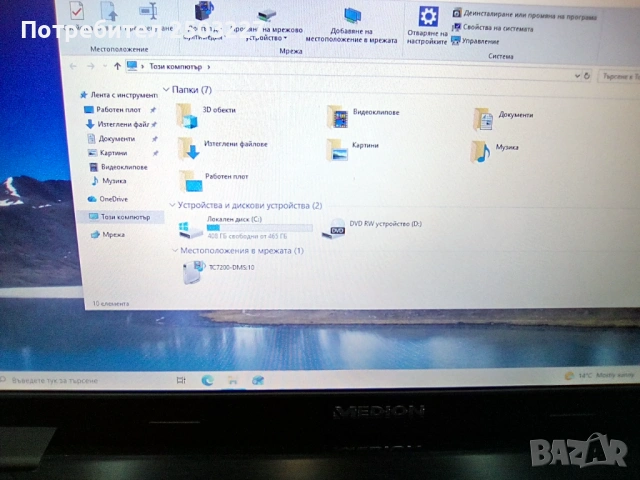The width and height of the screenshot is (640, 480).
Task: Open the Музика folder in main pane
Action: (494, 151)
